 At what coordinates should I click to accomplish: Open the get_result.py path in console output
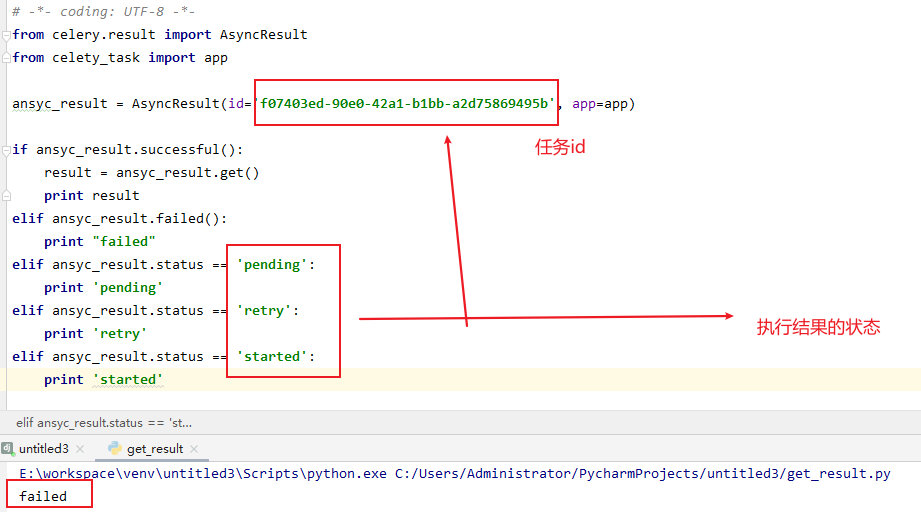pos(643,474)
